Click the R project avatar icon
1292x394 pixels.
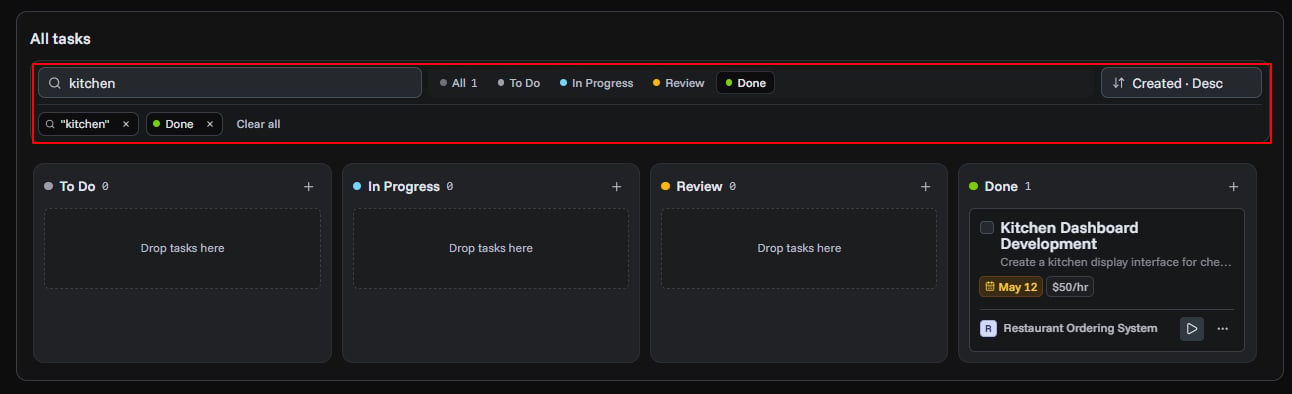988,328
